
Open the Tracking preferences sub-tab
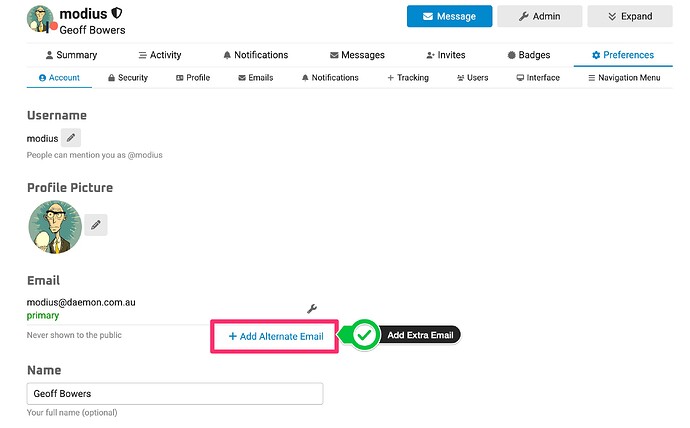pyautogui.click(x=407, y=77)
